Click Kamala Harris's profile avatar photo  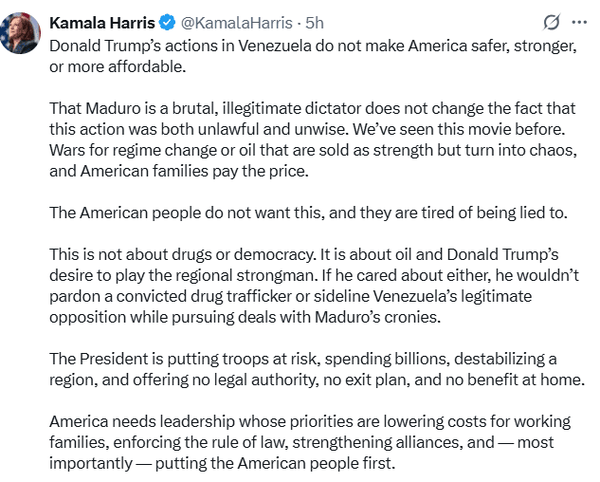(24, 35)
